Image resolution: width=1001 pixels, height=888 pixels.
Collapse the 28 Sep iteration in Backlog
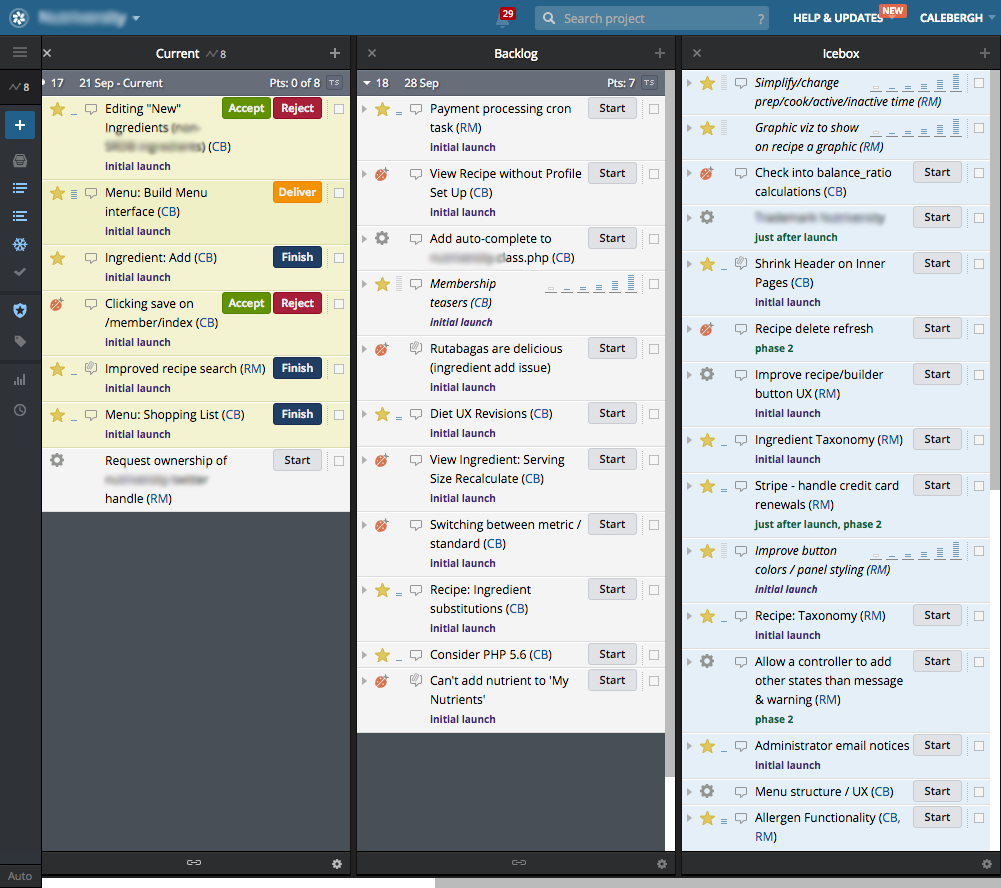point(367,83)
